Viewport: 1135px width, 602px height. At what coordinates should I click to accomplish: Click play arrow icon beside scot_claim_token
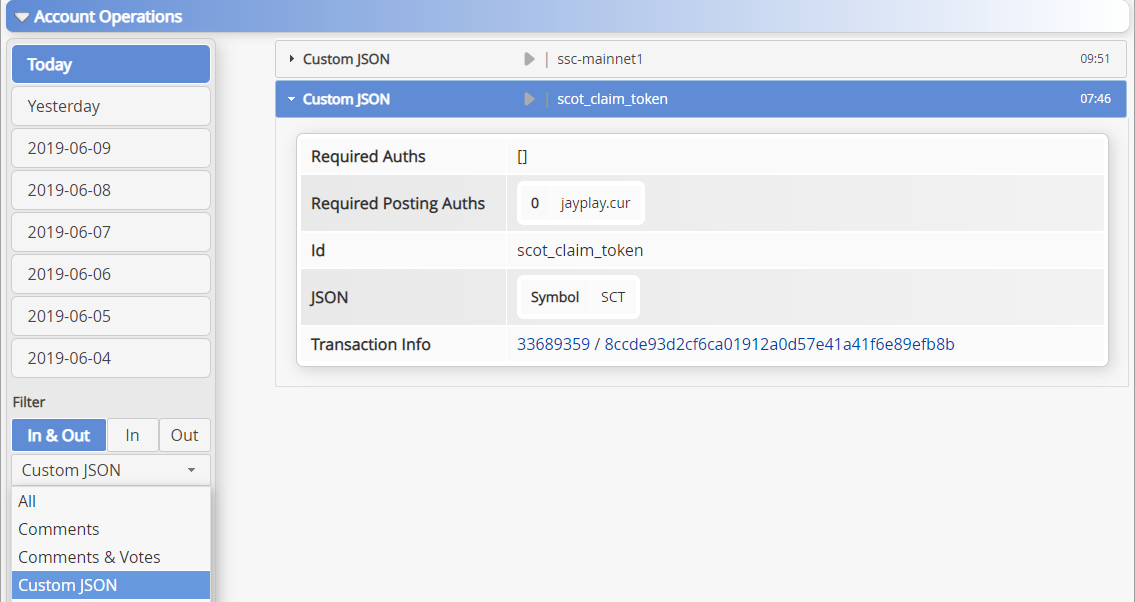pos(529,99)
